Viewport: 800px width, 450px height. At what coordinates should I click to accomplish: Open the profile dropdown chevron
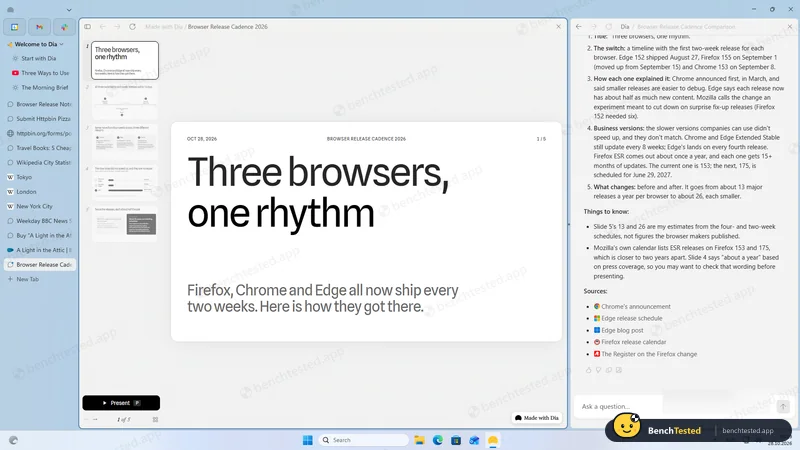(69, 10)
